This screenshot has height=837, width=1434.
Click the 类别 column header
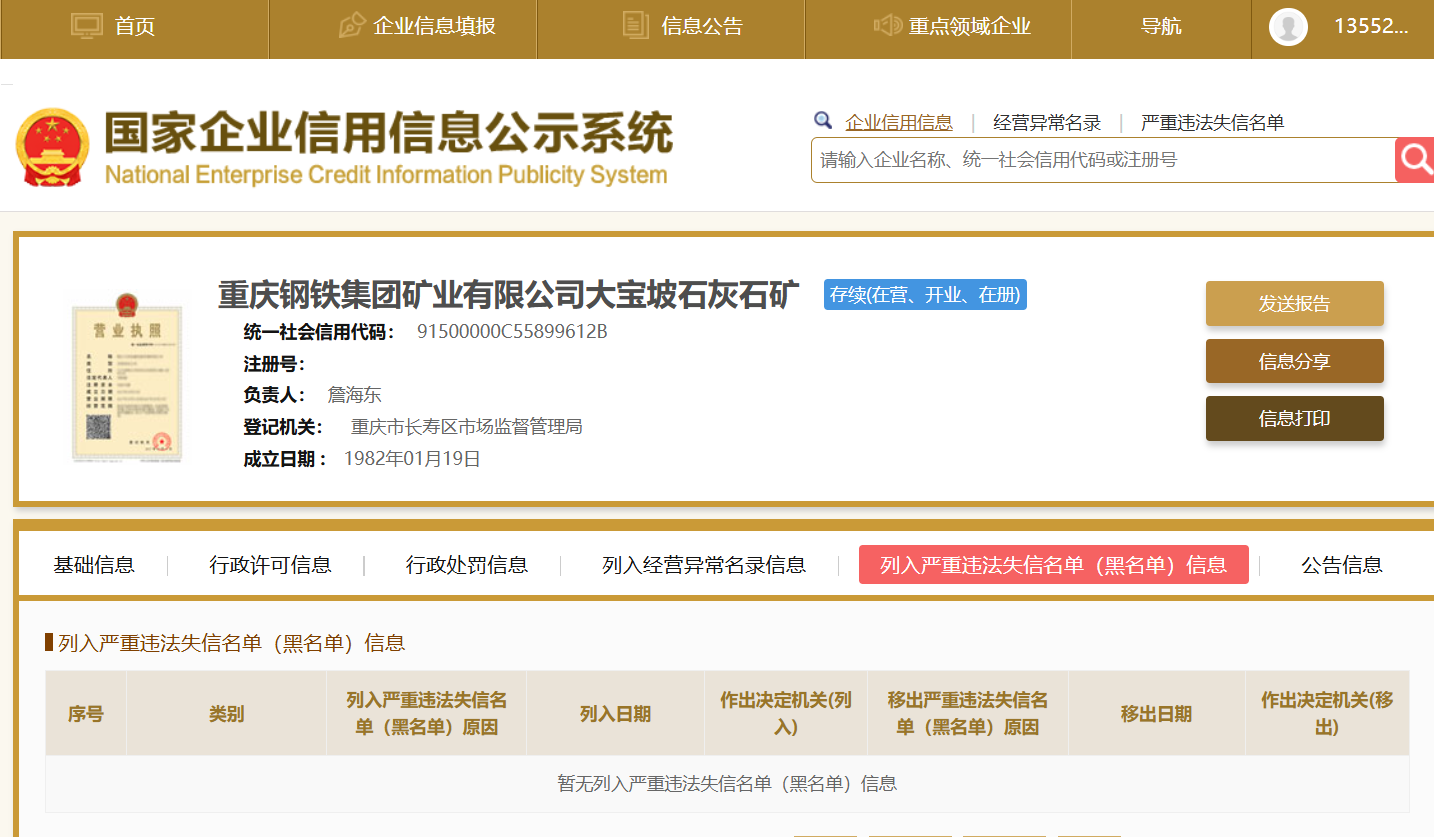(x=226, y=714)
